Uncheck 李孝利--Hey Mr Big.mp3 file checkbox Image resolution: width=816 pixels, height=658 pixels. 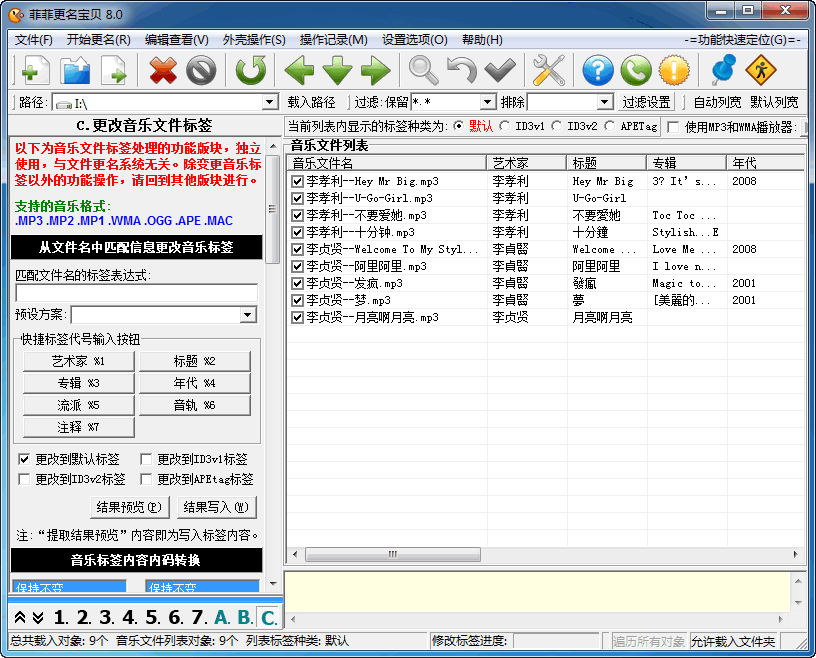tap(297, 181)
